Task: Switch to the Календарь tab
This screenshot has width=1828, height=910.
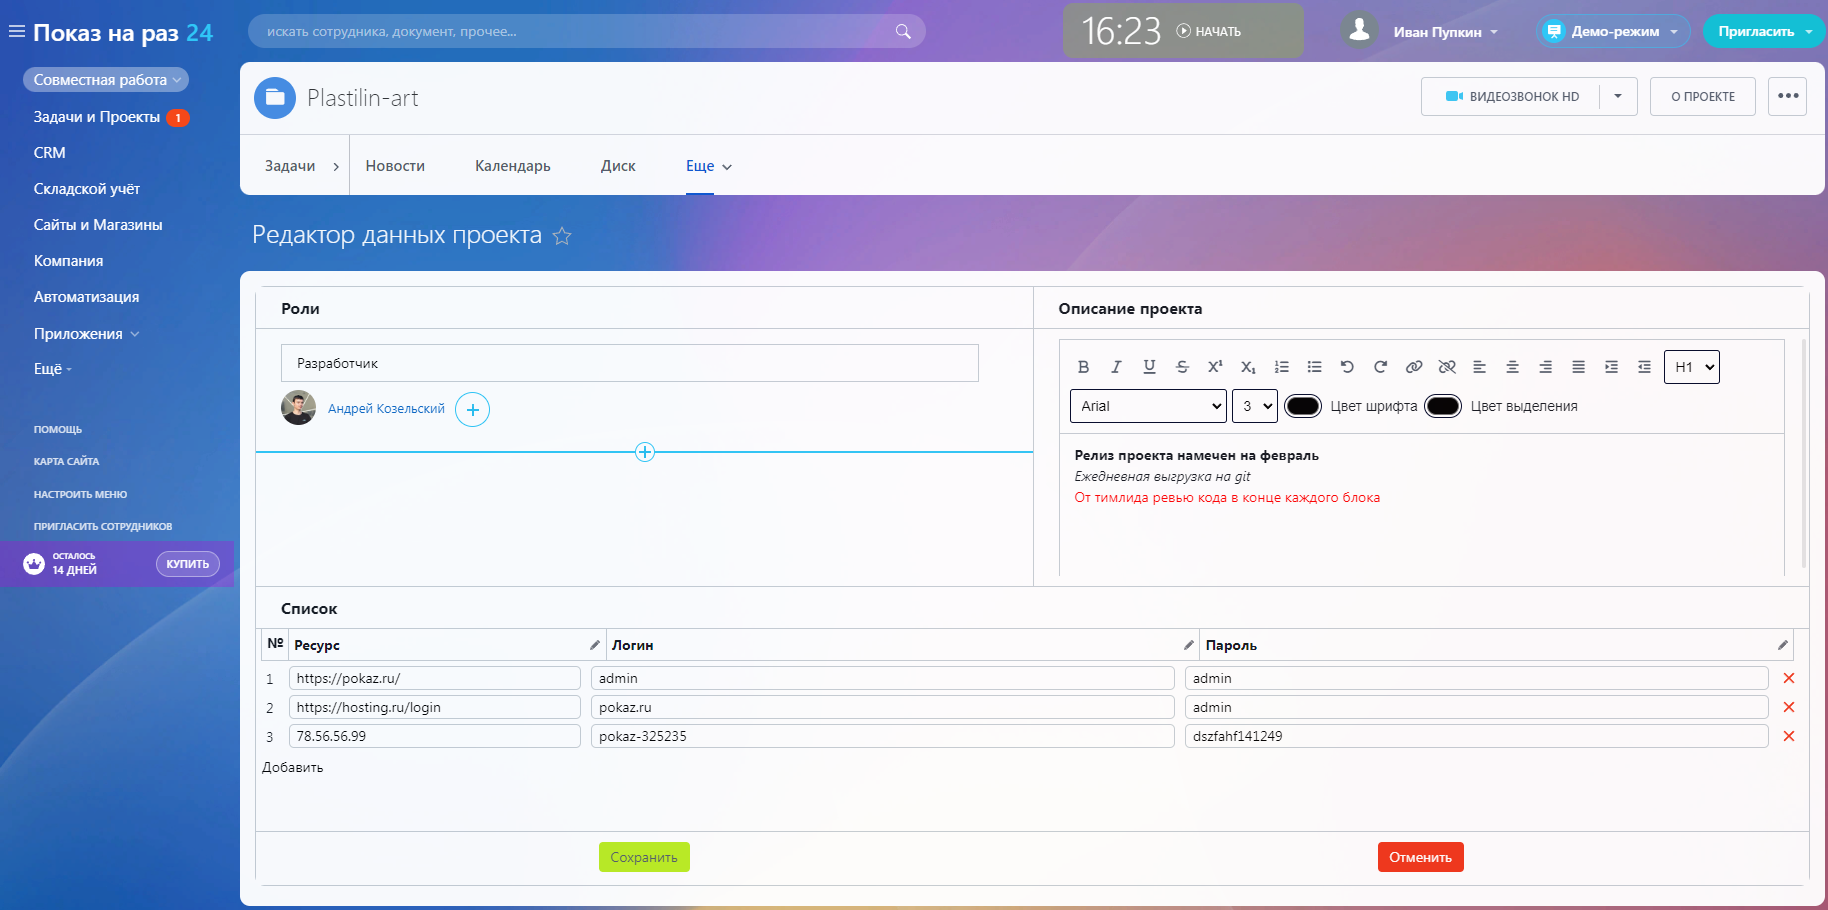Action: click(x=512, y=166)
